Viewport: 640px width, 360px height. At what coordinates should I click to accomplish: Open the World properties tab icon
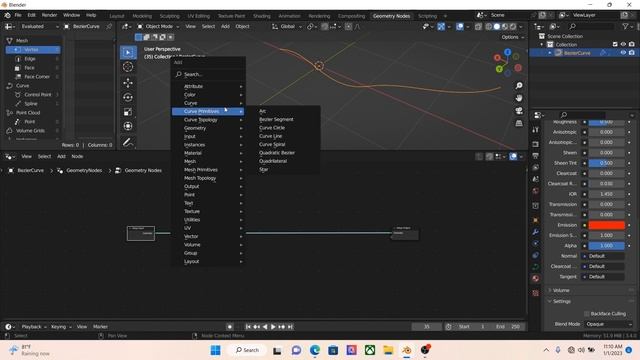click(536, 191)
